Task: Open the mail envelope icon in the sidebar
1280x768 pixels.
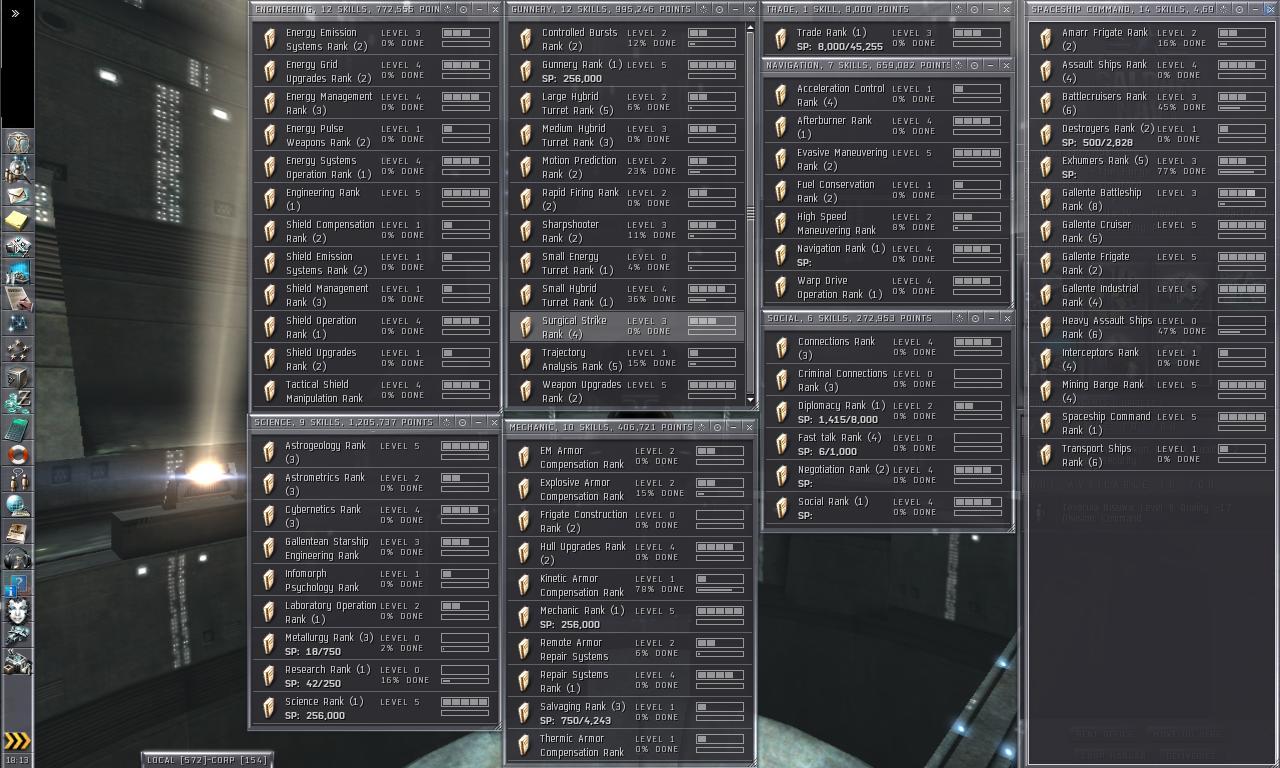Action: coord(17,194)
